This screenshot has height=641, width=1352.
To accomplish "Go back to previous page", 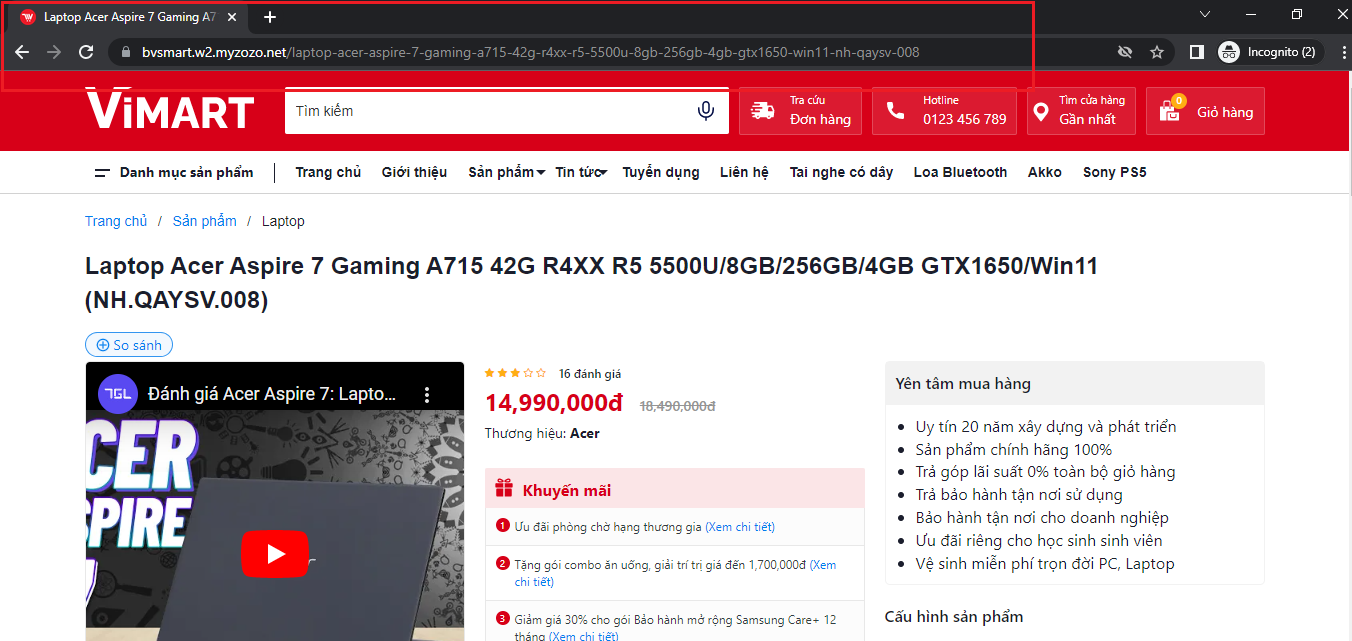I will 22,52.
